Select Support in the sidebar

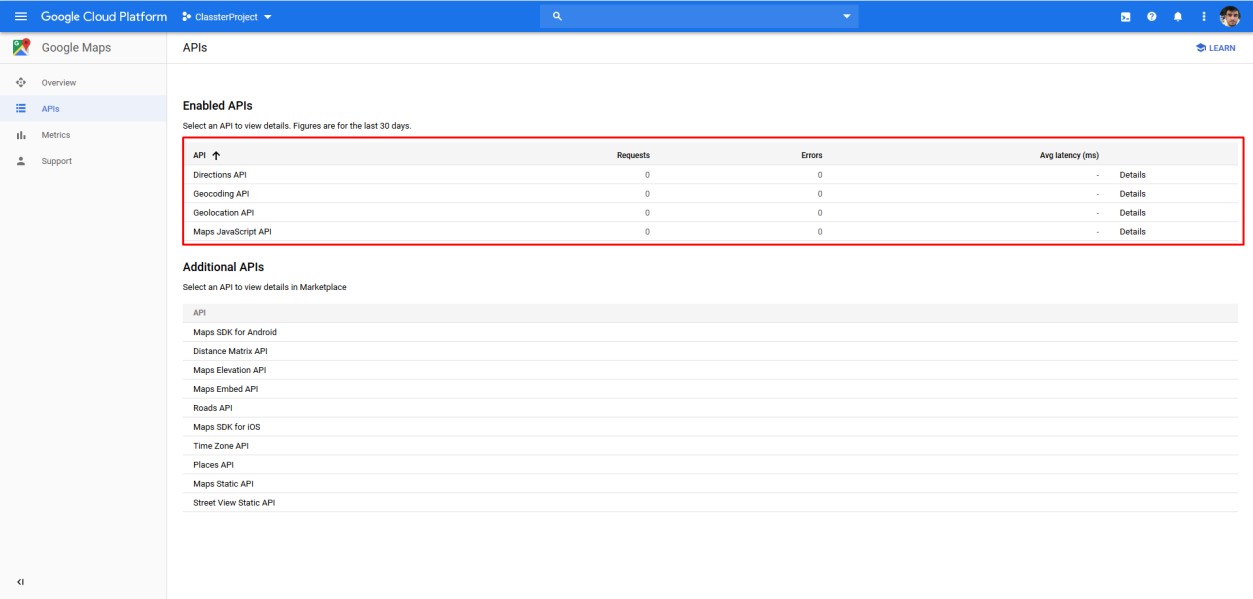click(x=56, y=161)
